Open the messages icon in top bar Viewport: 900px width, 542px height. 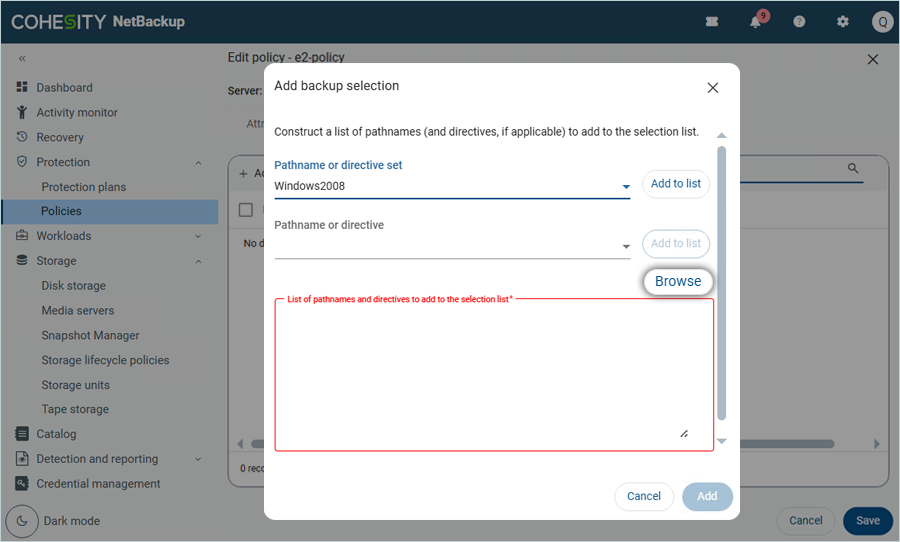712,22
